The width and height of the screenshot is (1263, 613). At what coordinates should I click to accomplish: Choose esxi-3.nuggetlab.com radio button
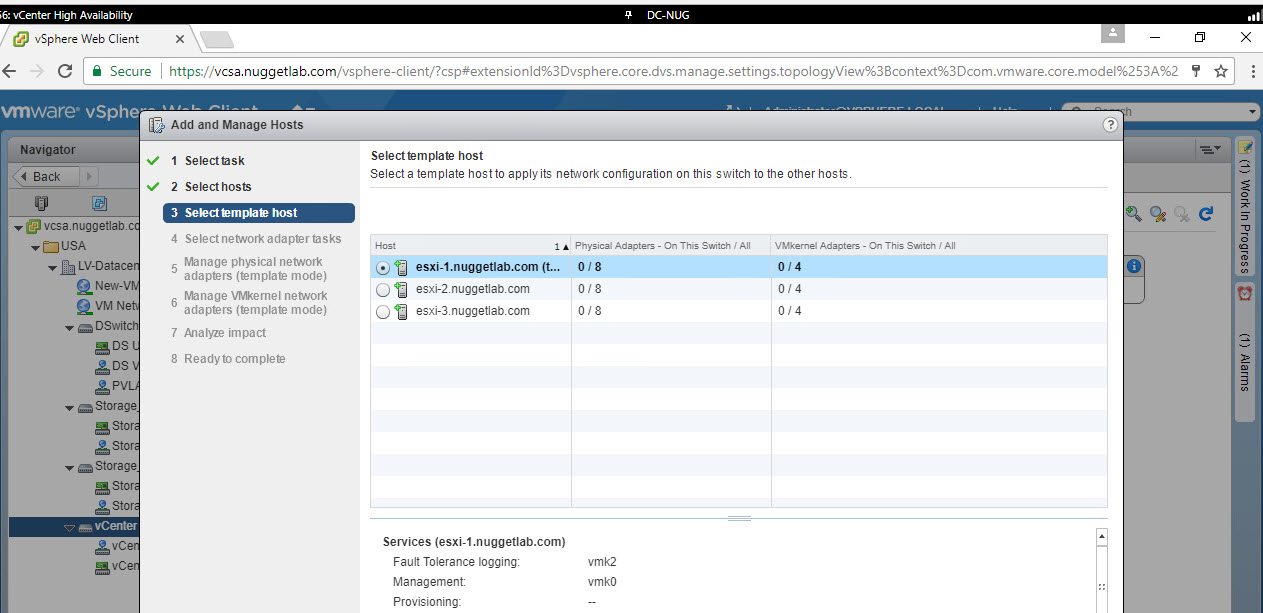(383, 312)
